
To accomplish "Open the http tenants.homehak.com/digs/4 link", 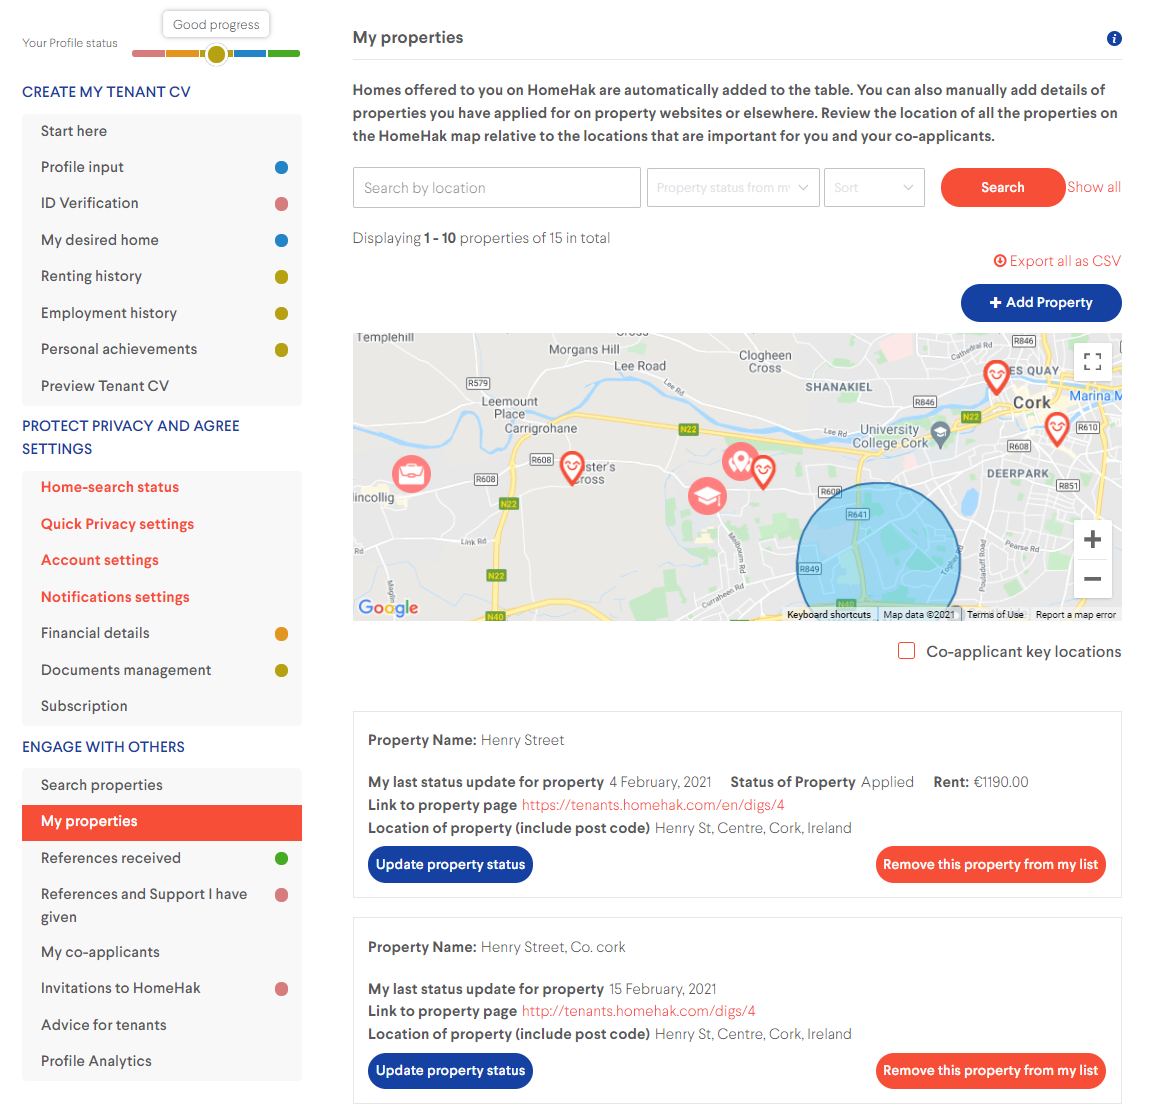I will (639, 1011).
